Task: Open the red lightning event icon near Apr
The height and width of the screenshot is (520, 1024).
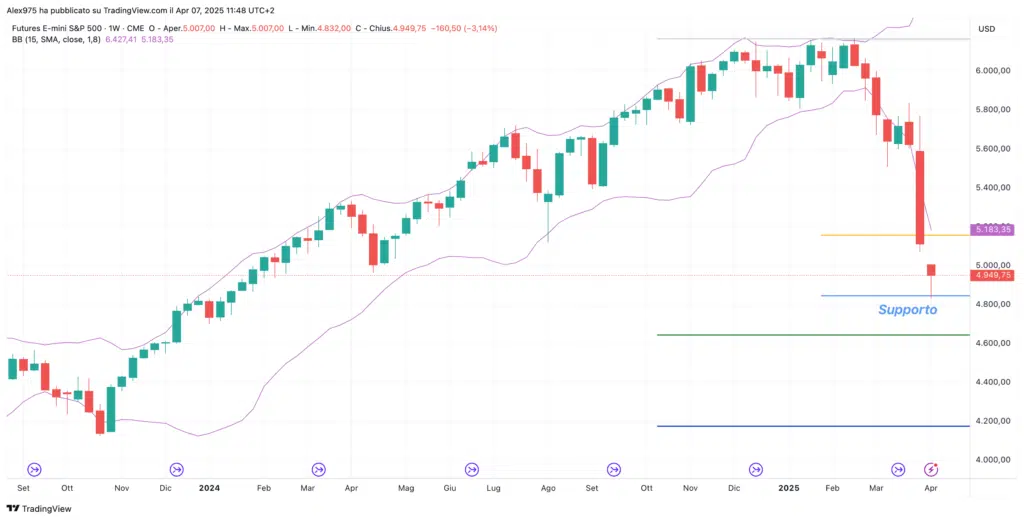Action: 931,468
